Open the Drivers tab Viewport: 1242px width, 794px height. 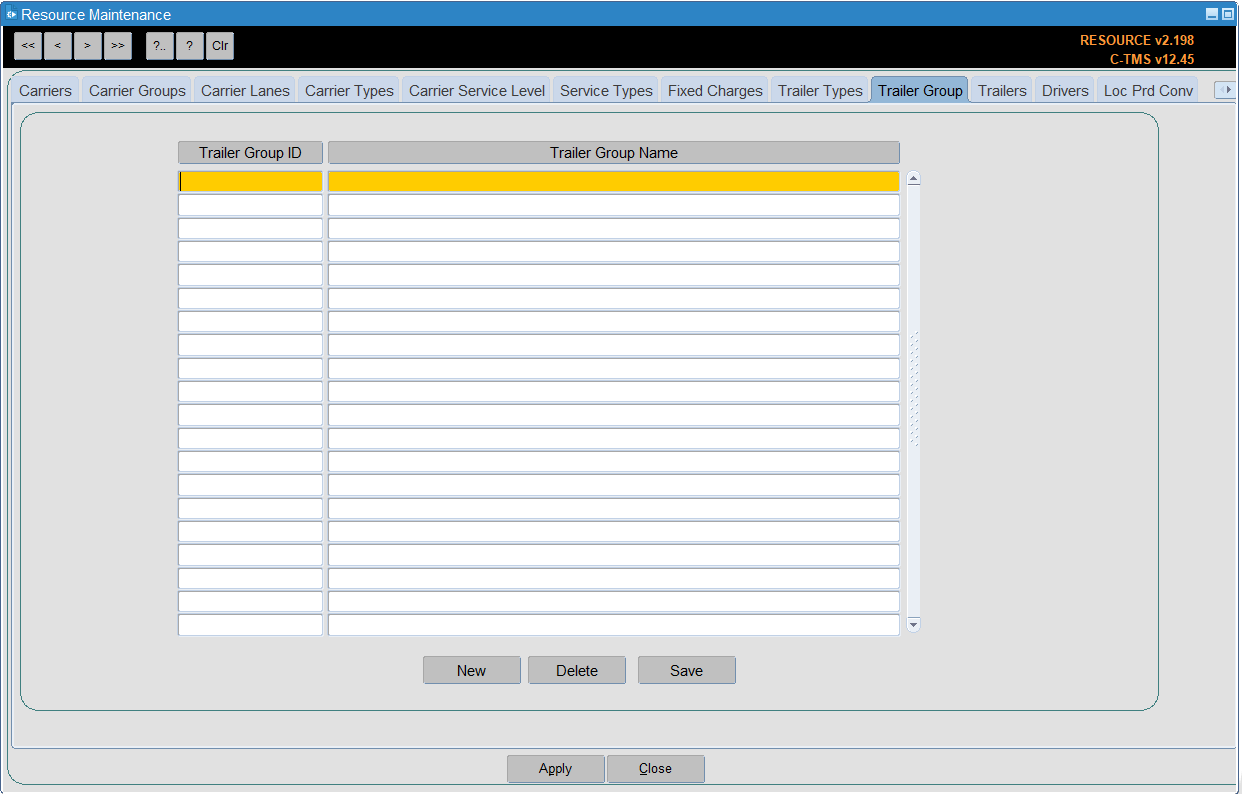(1065, 90)
